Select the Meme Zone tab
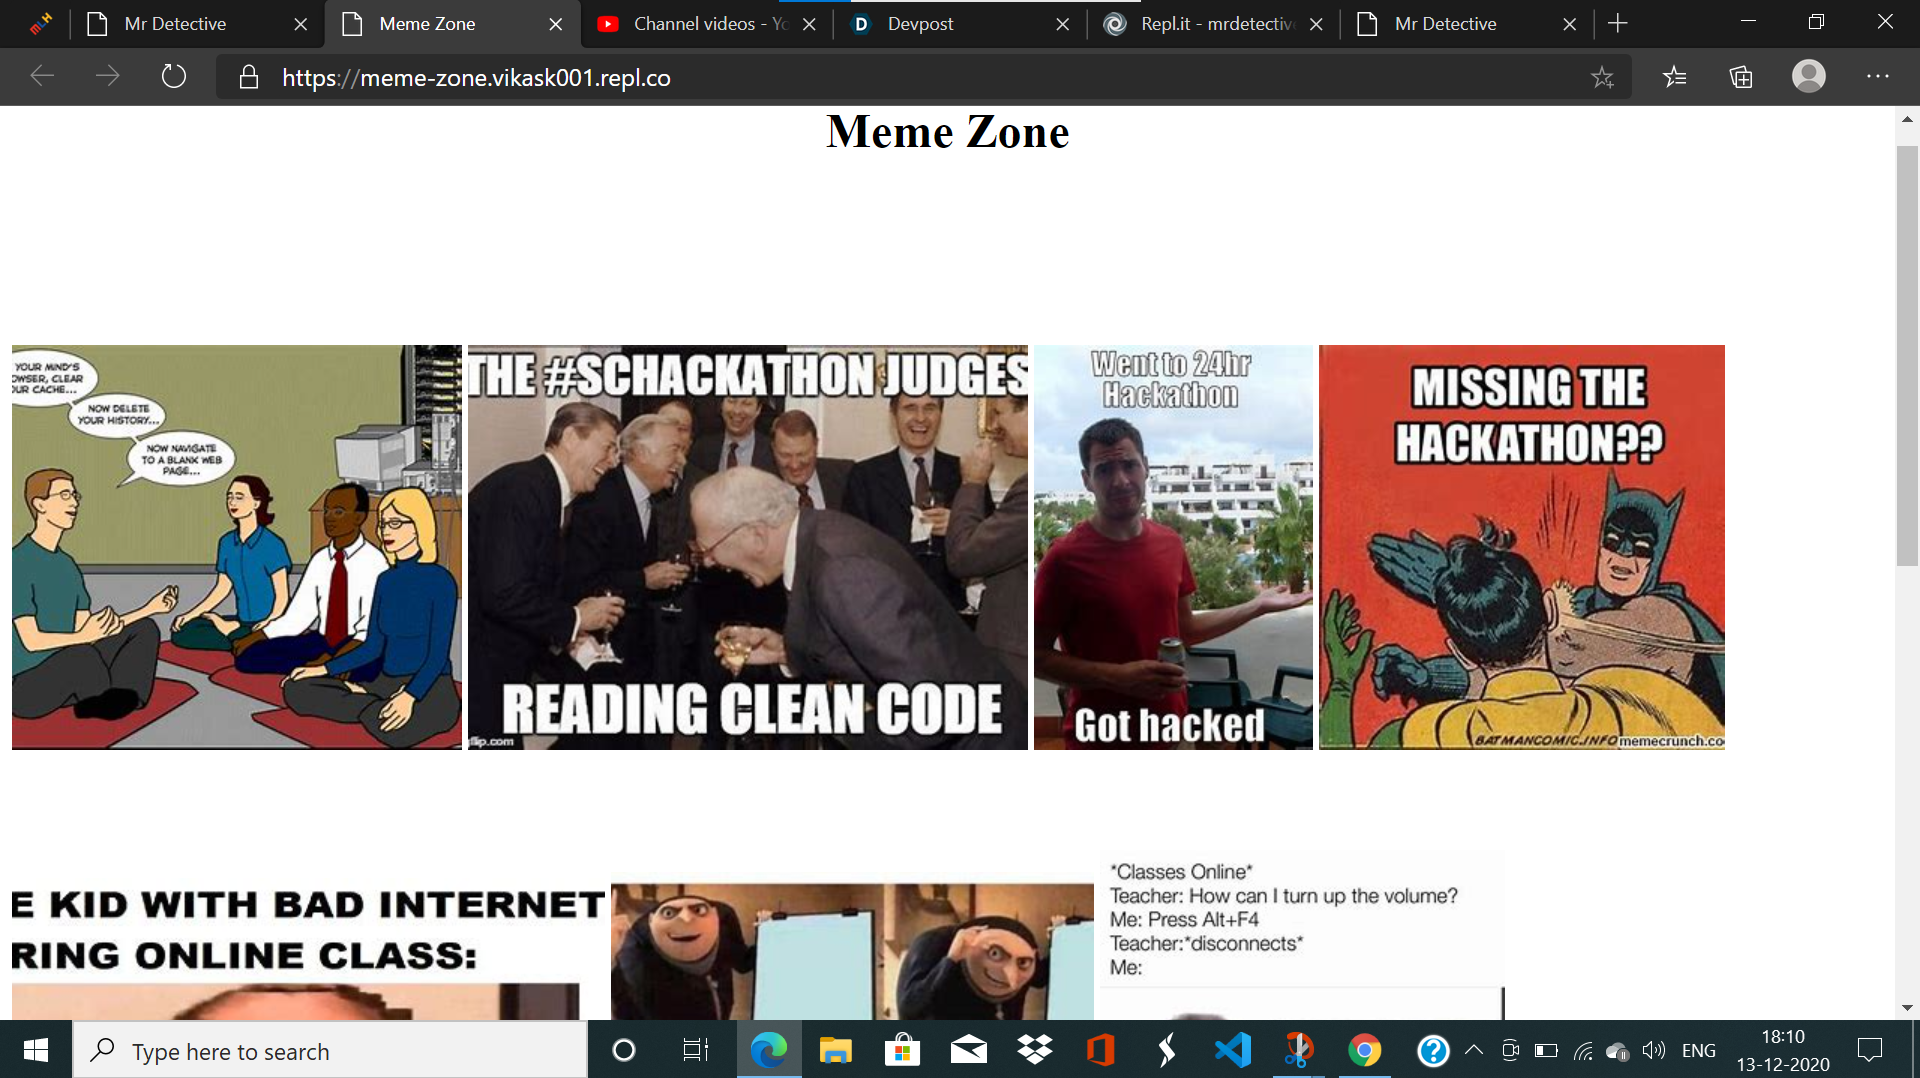 [452, 24]
